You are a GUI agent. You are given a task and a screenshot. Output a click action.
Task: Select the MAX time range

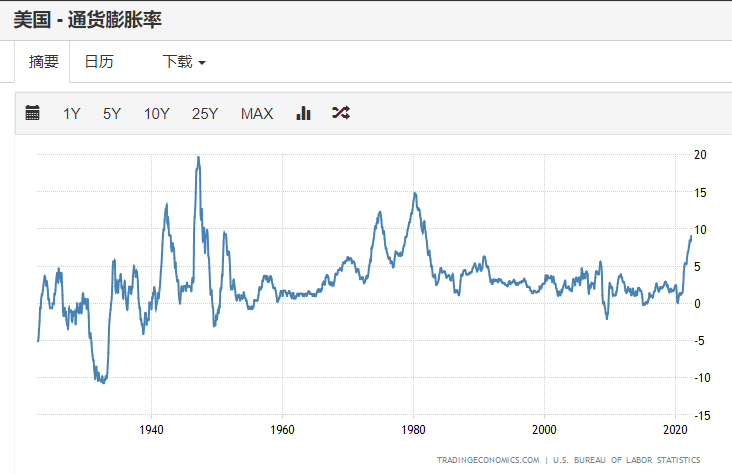point(257,113)
